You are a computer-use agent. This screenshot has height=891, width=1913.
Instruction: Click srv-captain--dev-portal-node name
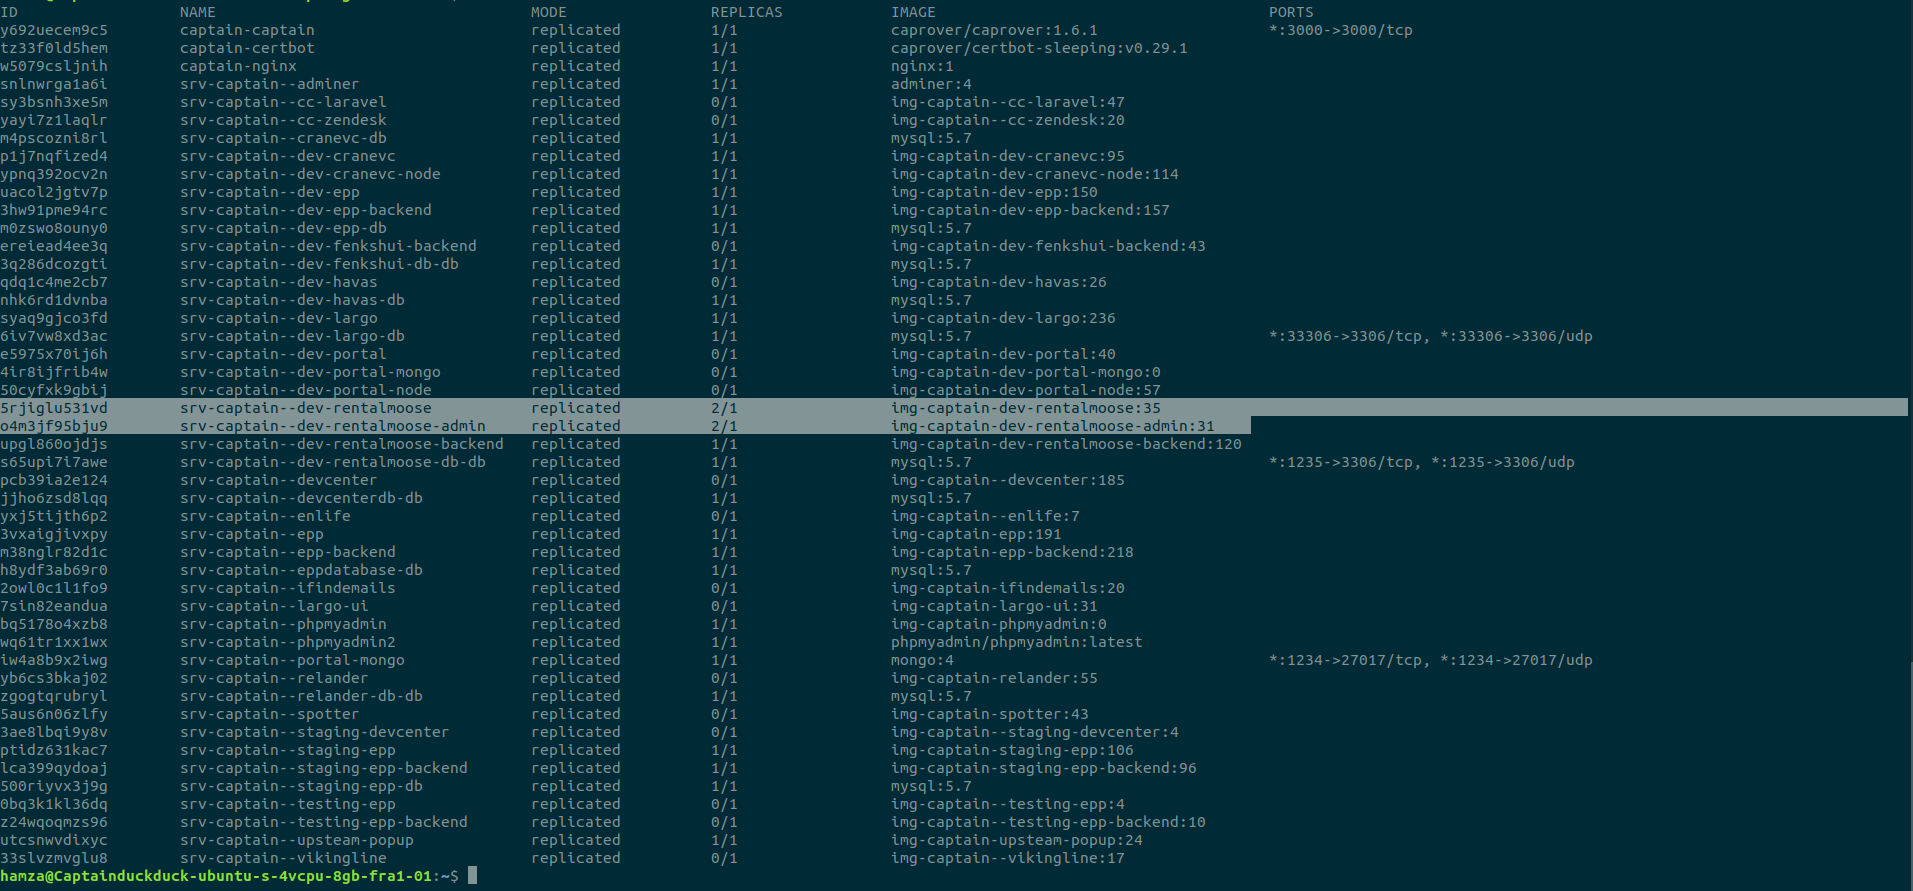[306, 390]
